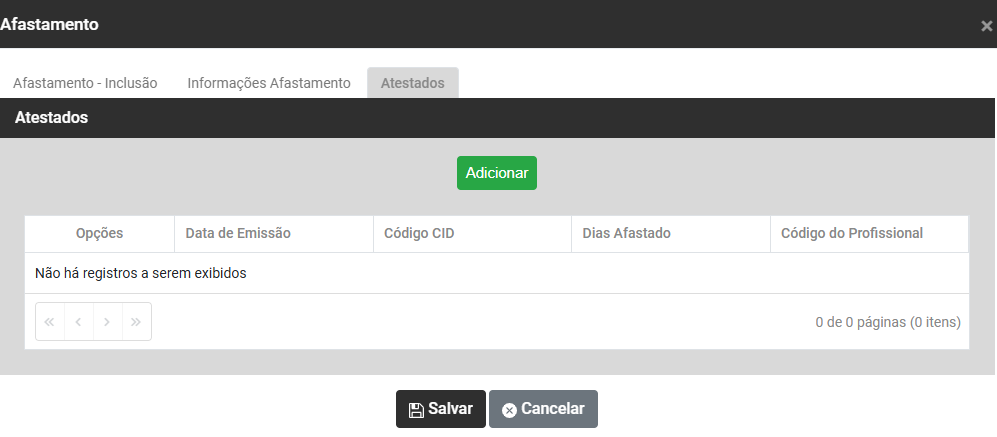Open the Informações Afastamento tab
997x437 pixels.
click(269, 83)
